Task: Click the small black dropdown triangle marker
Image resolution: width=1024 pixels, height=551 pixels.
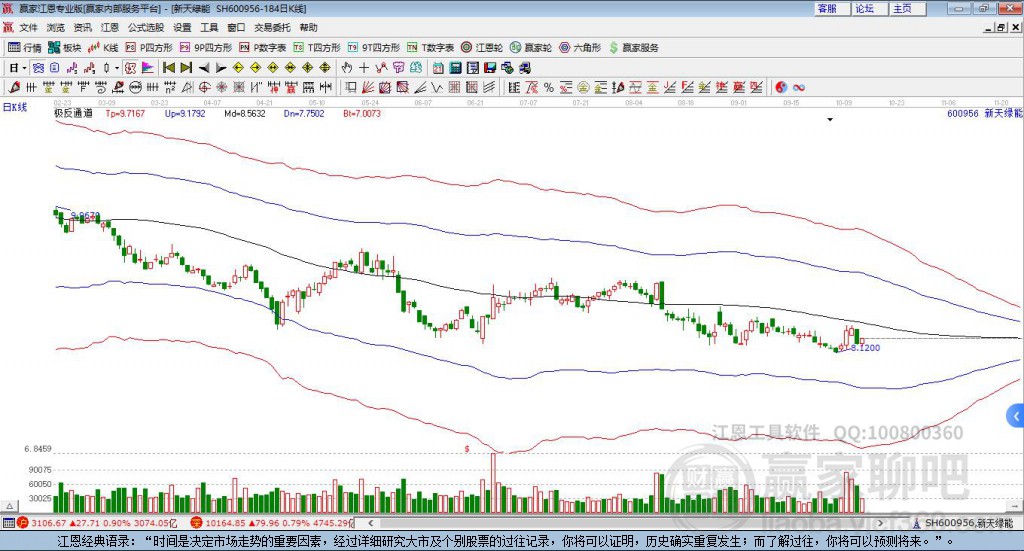Action: click(x=830, y=119)
